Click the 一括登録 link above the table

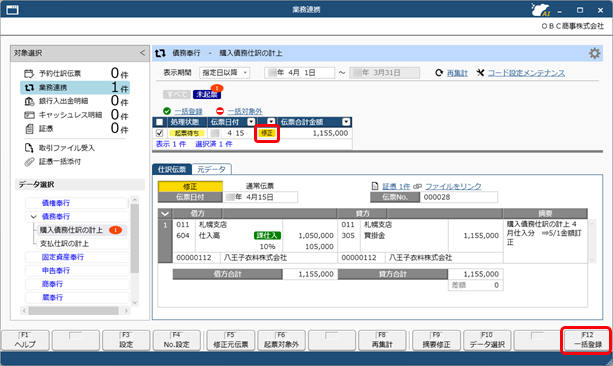point(188,111)
